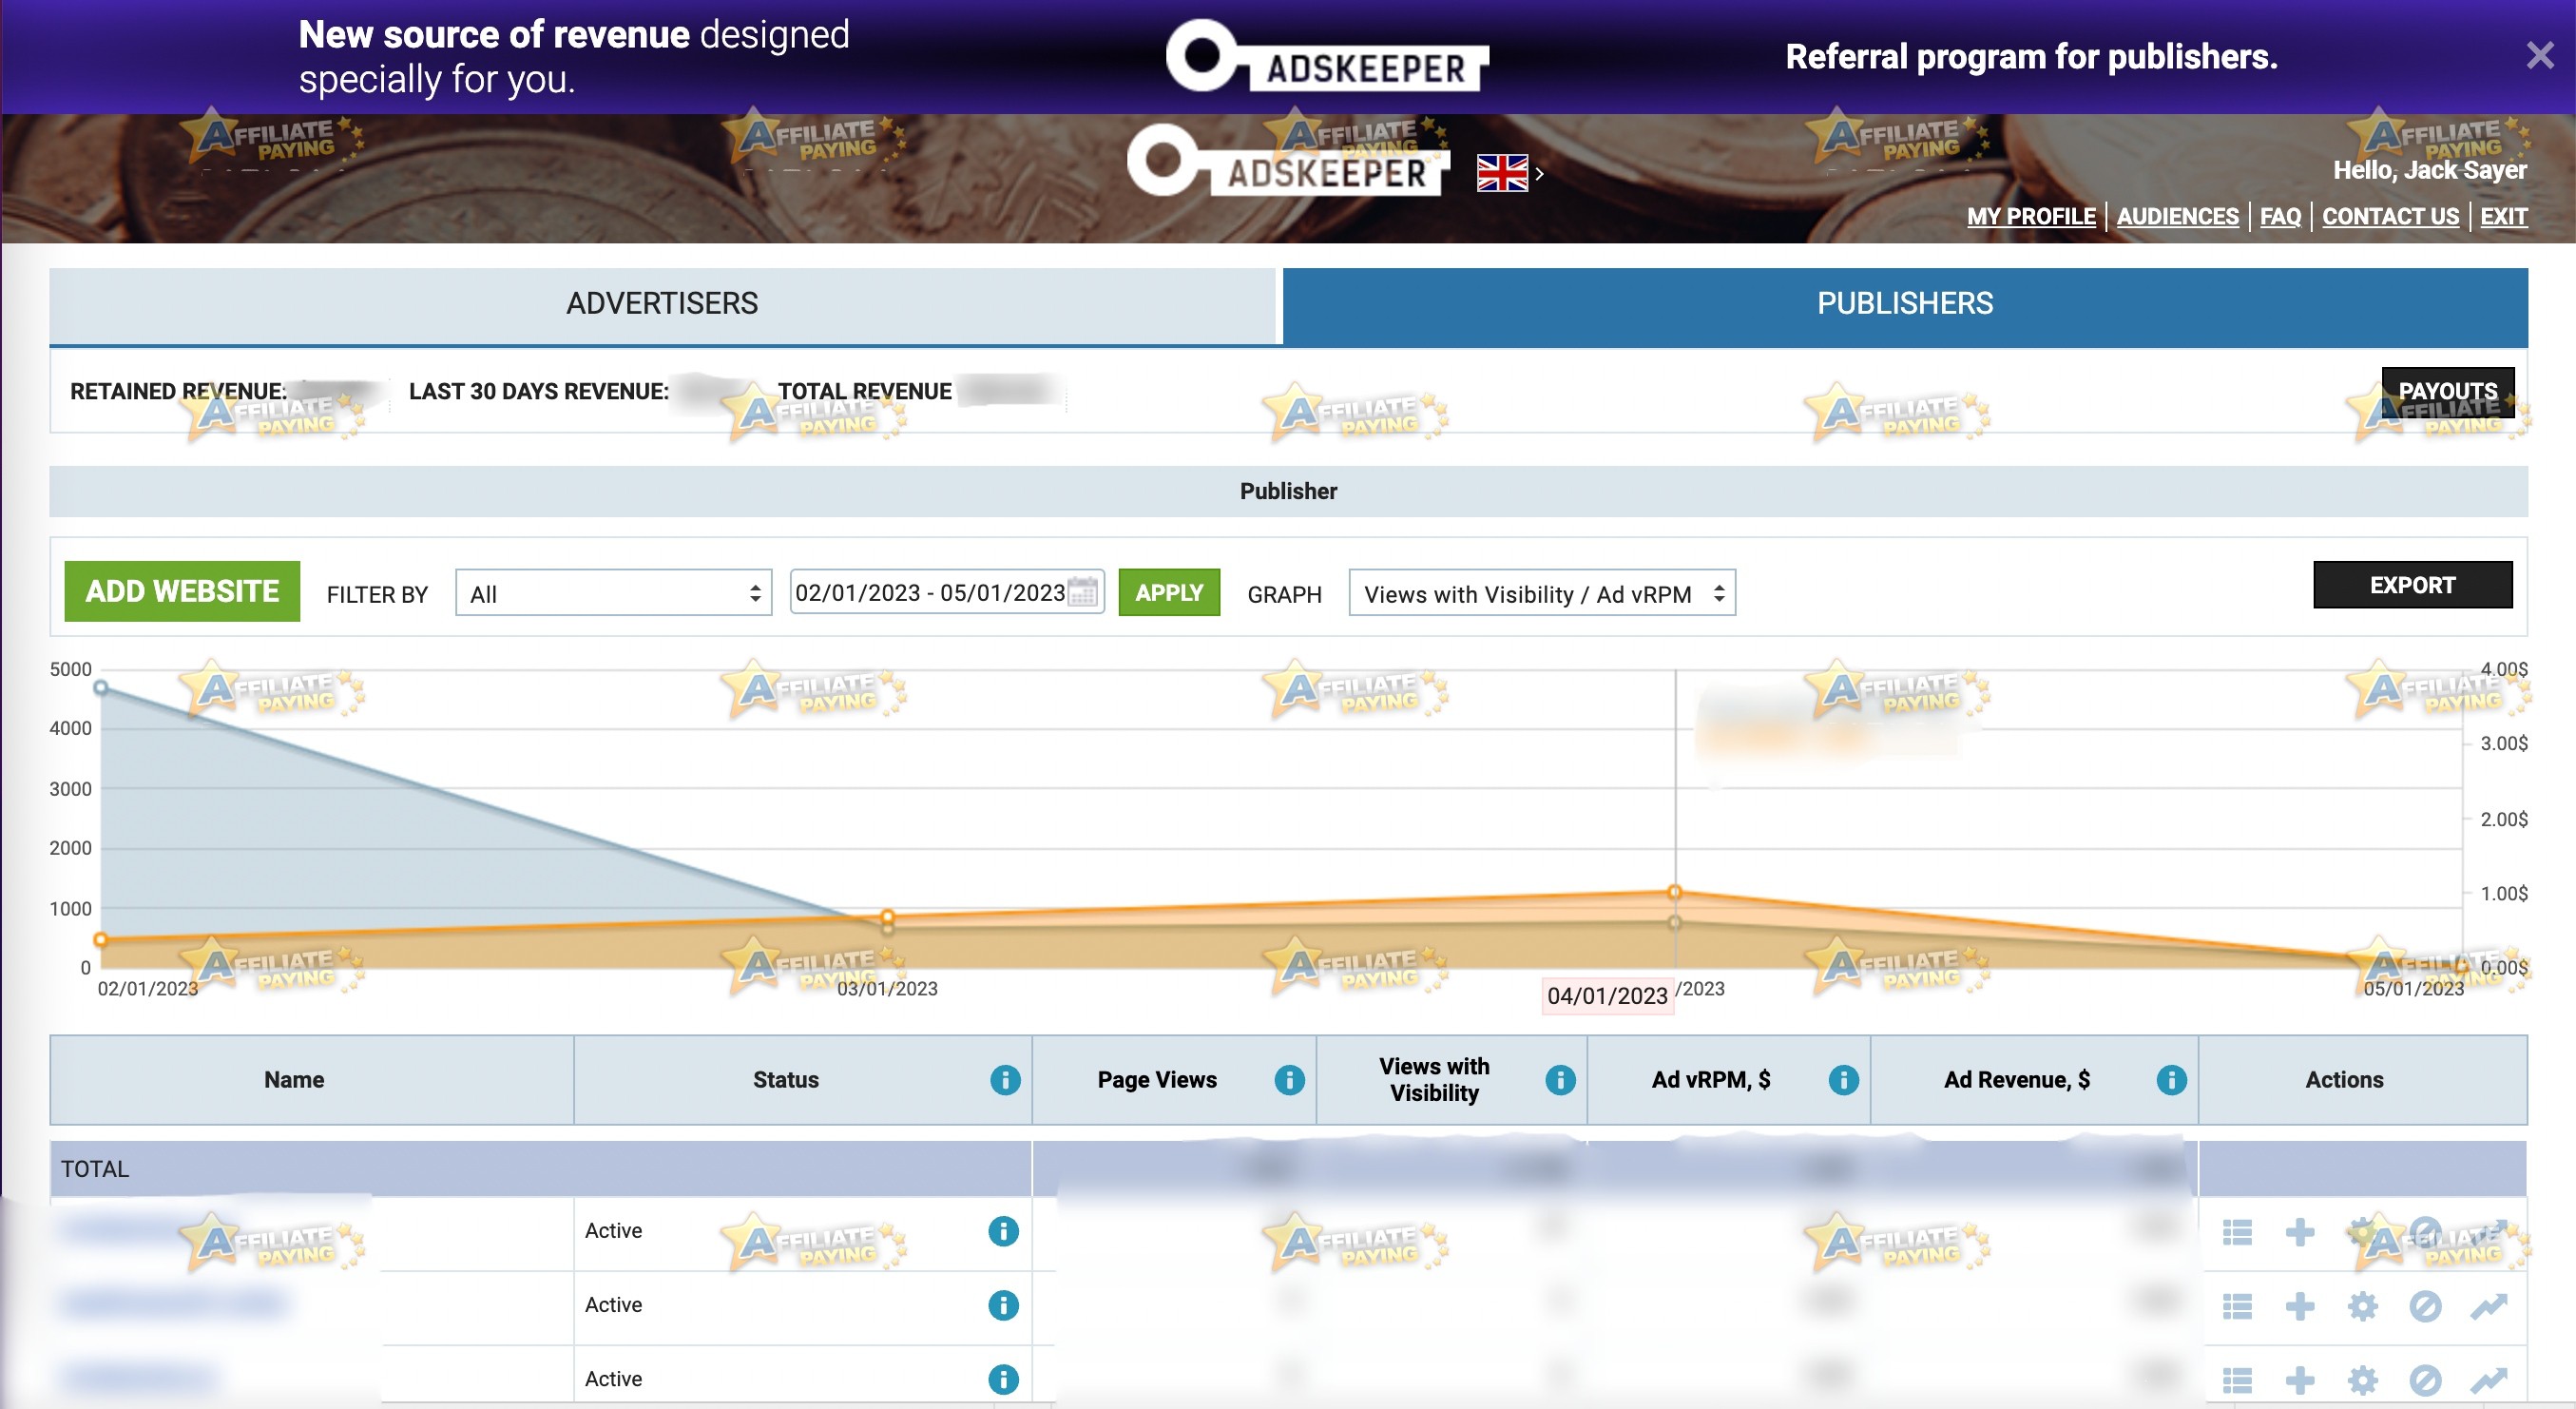Click the Retained Revenue label
Screen dimensions: 2576x1409
point(178,391)
